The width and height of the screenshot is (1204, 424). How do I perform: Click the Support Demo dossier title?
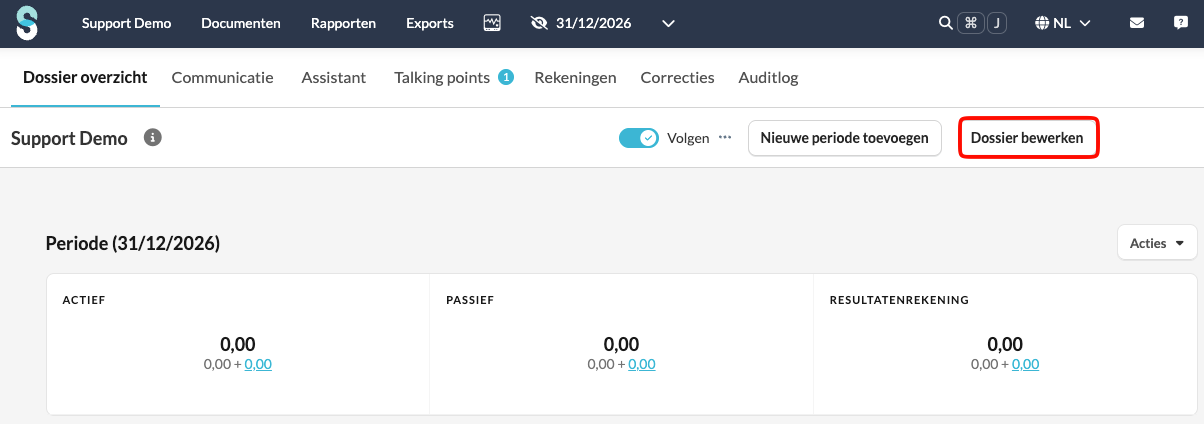click(x=69, y=138)
